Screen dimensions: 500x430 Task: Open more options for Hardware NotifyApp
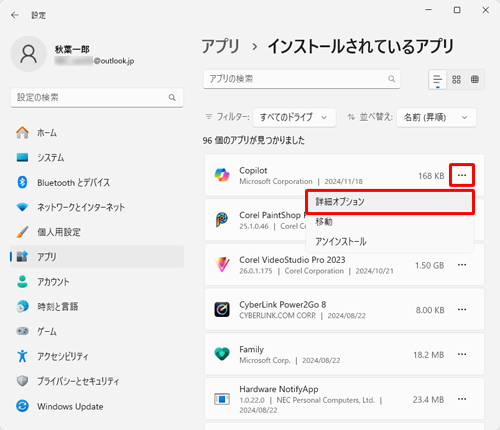coord(462,399)
